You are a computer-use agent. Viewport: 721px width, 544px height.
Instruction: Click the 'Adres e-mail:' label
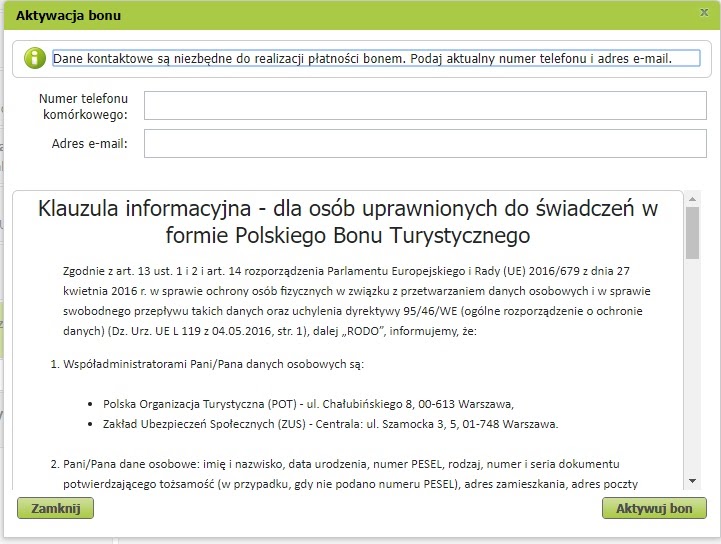coord(90,143)
